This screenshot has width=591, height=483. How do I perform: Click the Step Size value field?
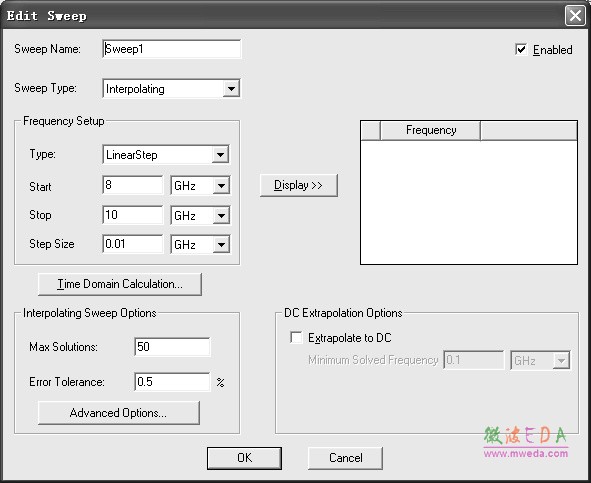[x=133, y=244]
